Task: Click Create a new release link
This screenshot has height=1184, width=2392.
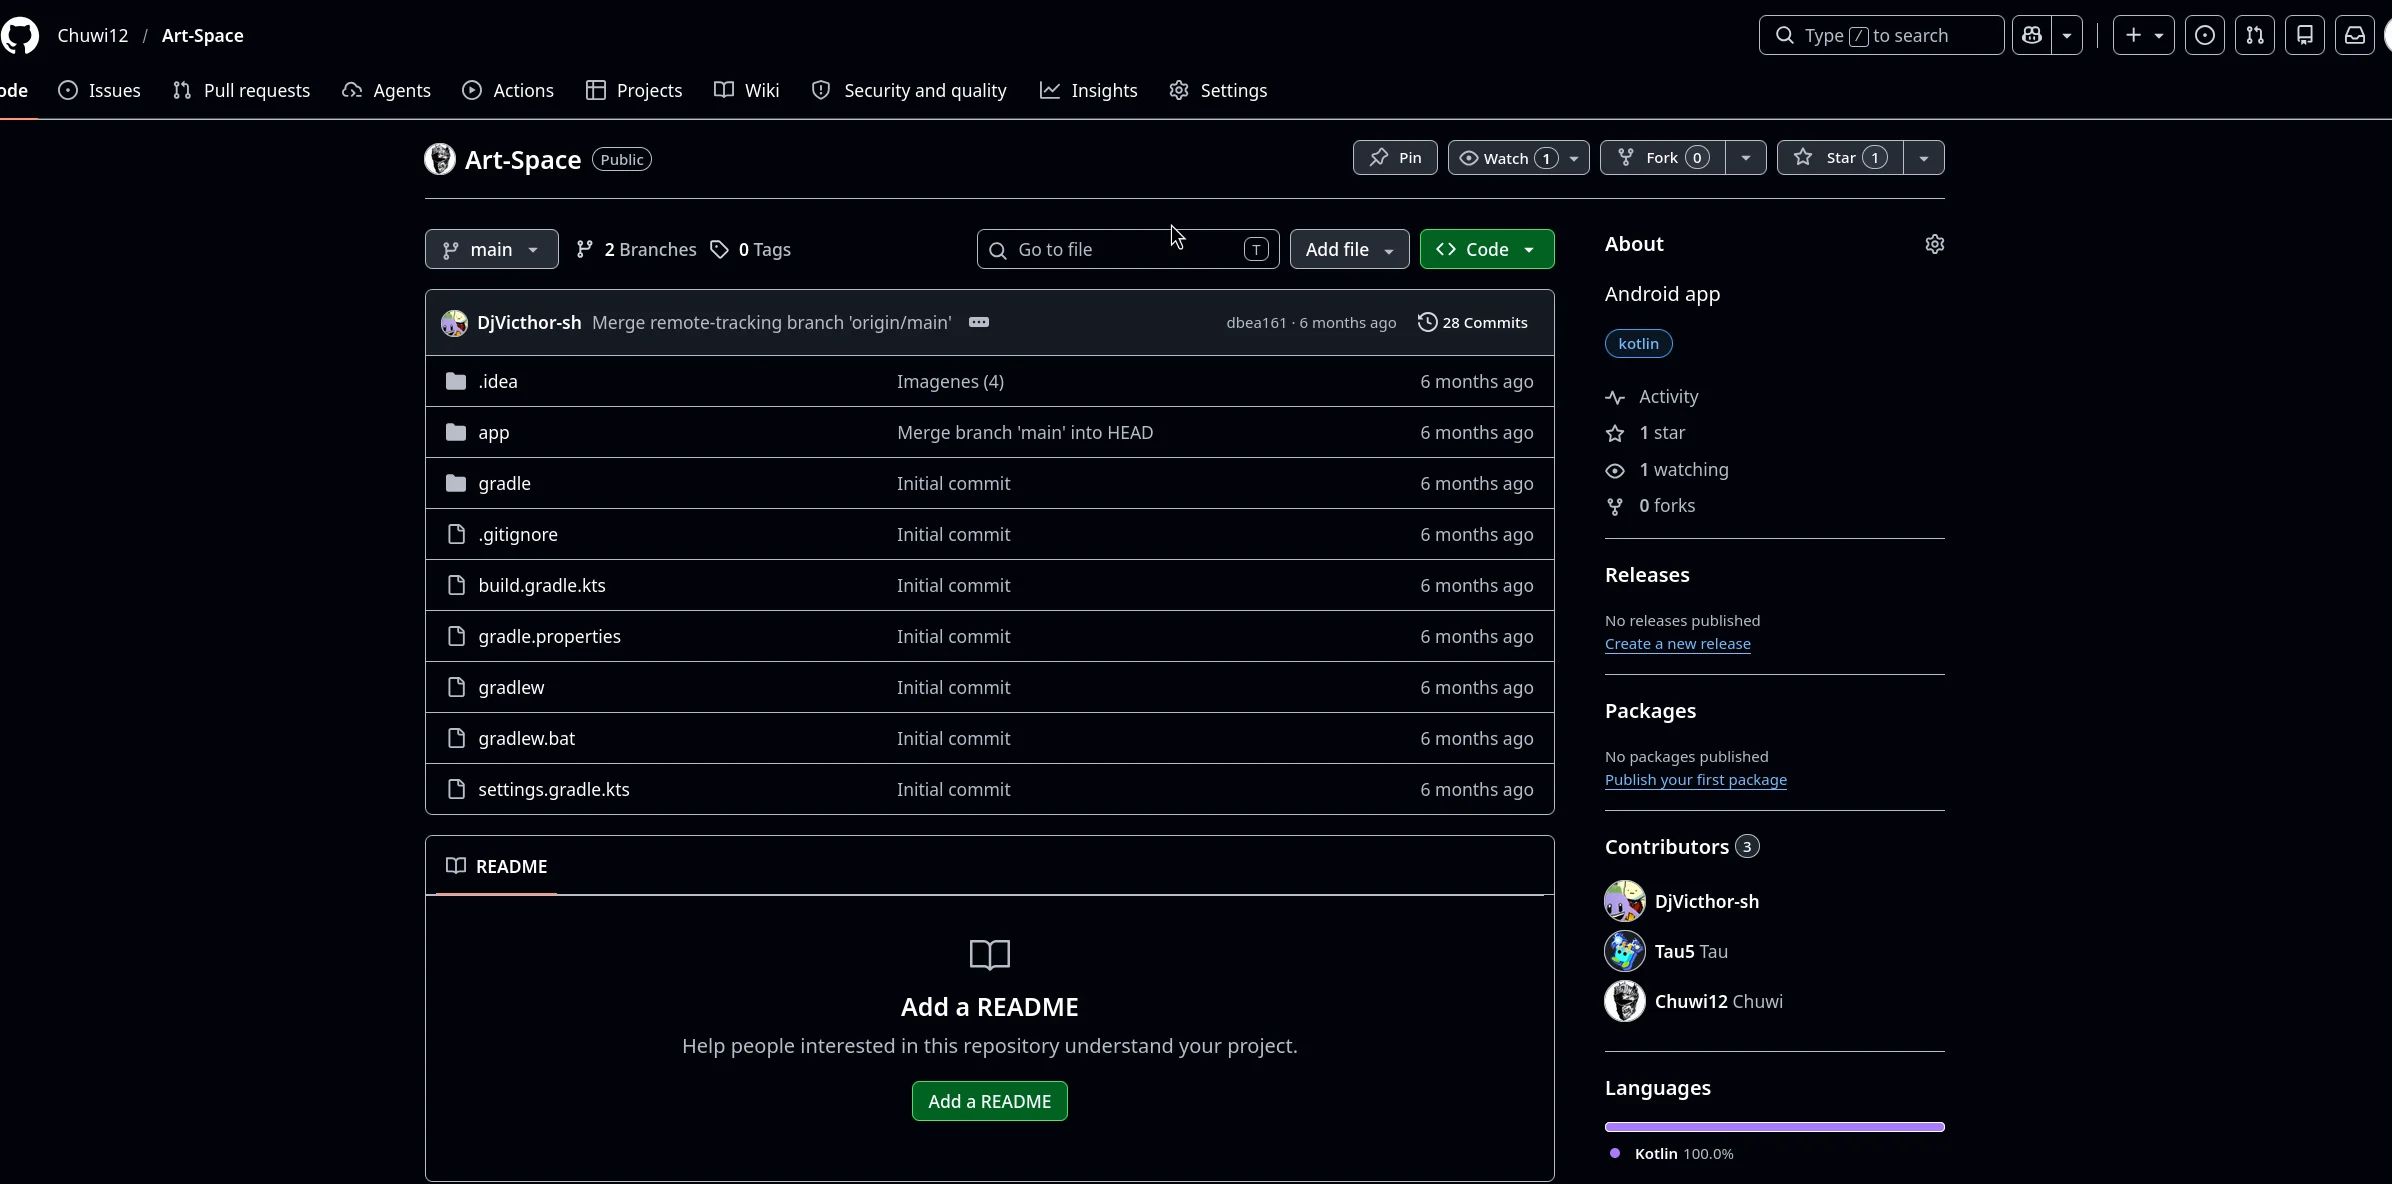Action: pos(1678,643)
